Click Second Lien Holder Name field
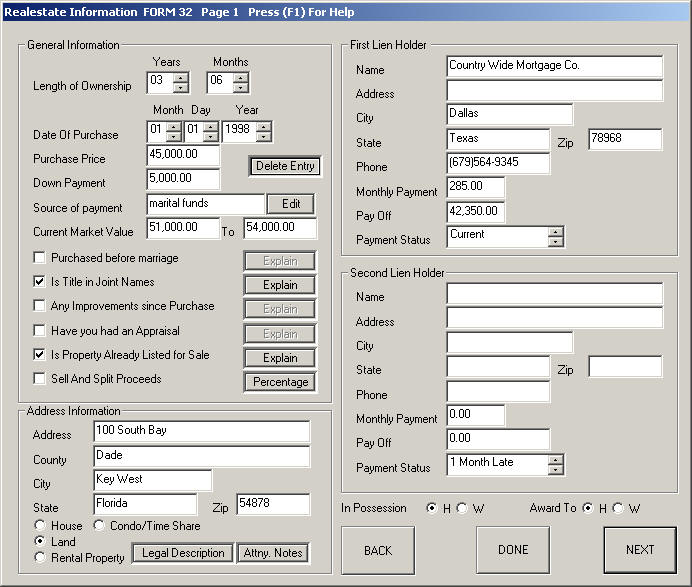692x587 pixels. coord(554,294)
